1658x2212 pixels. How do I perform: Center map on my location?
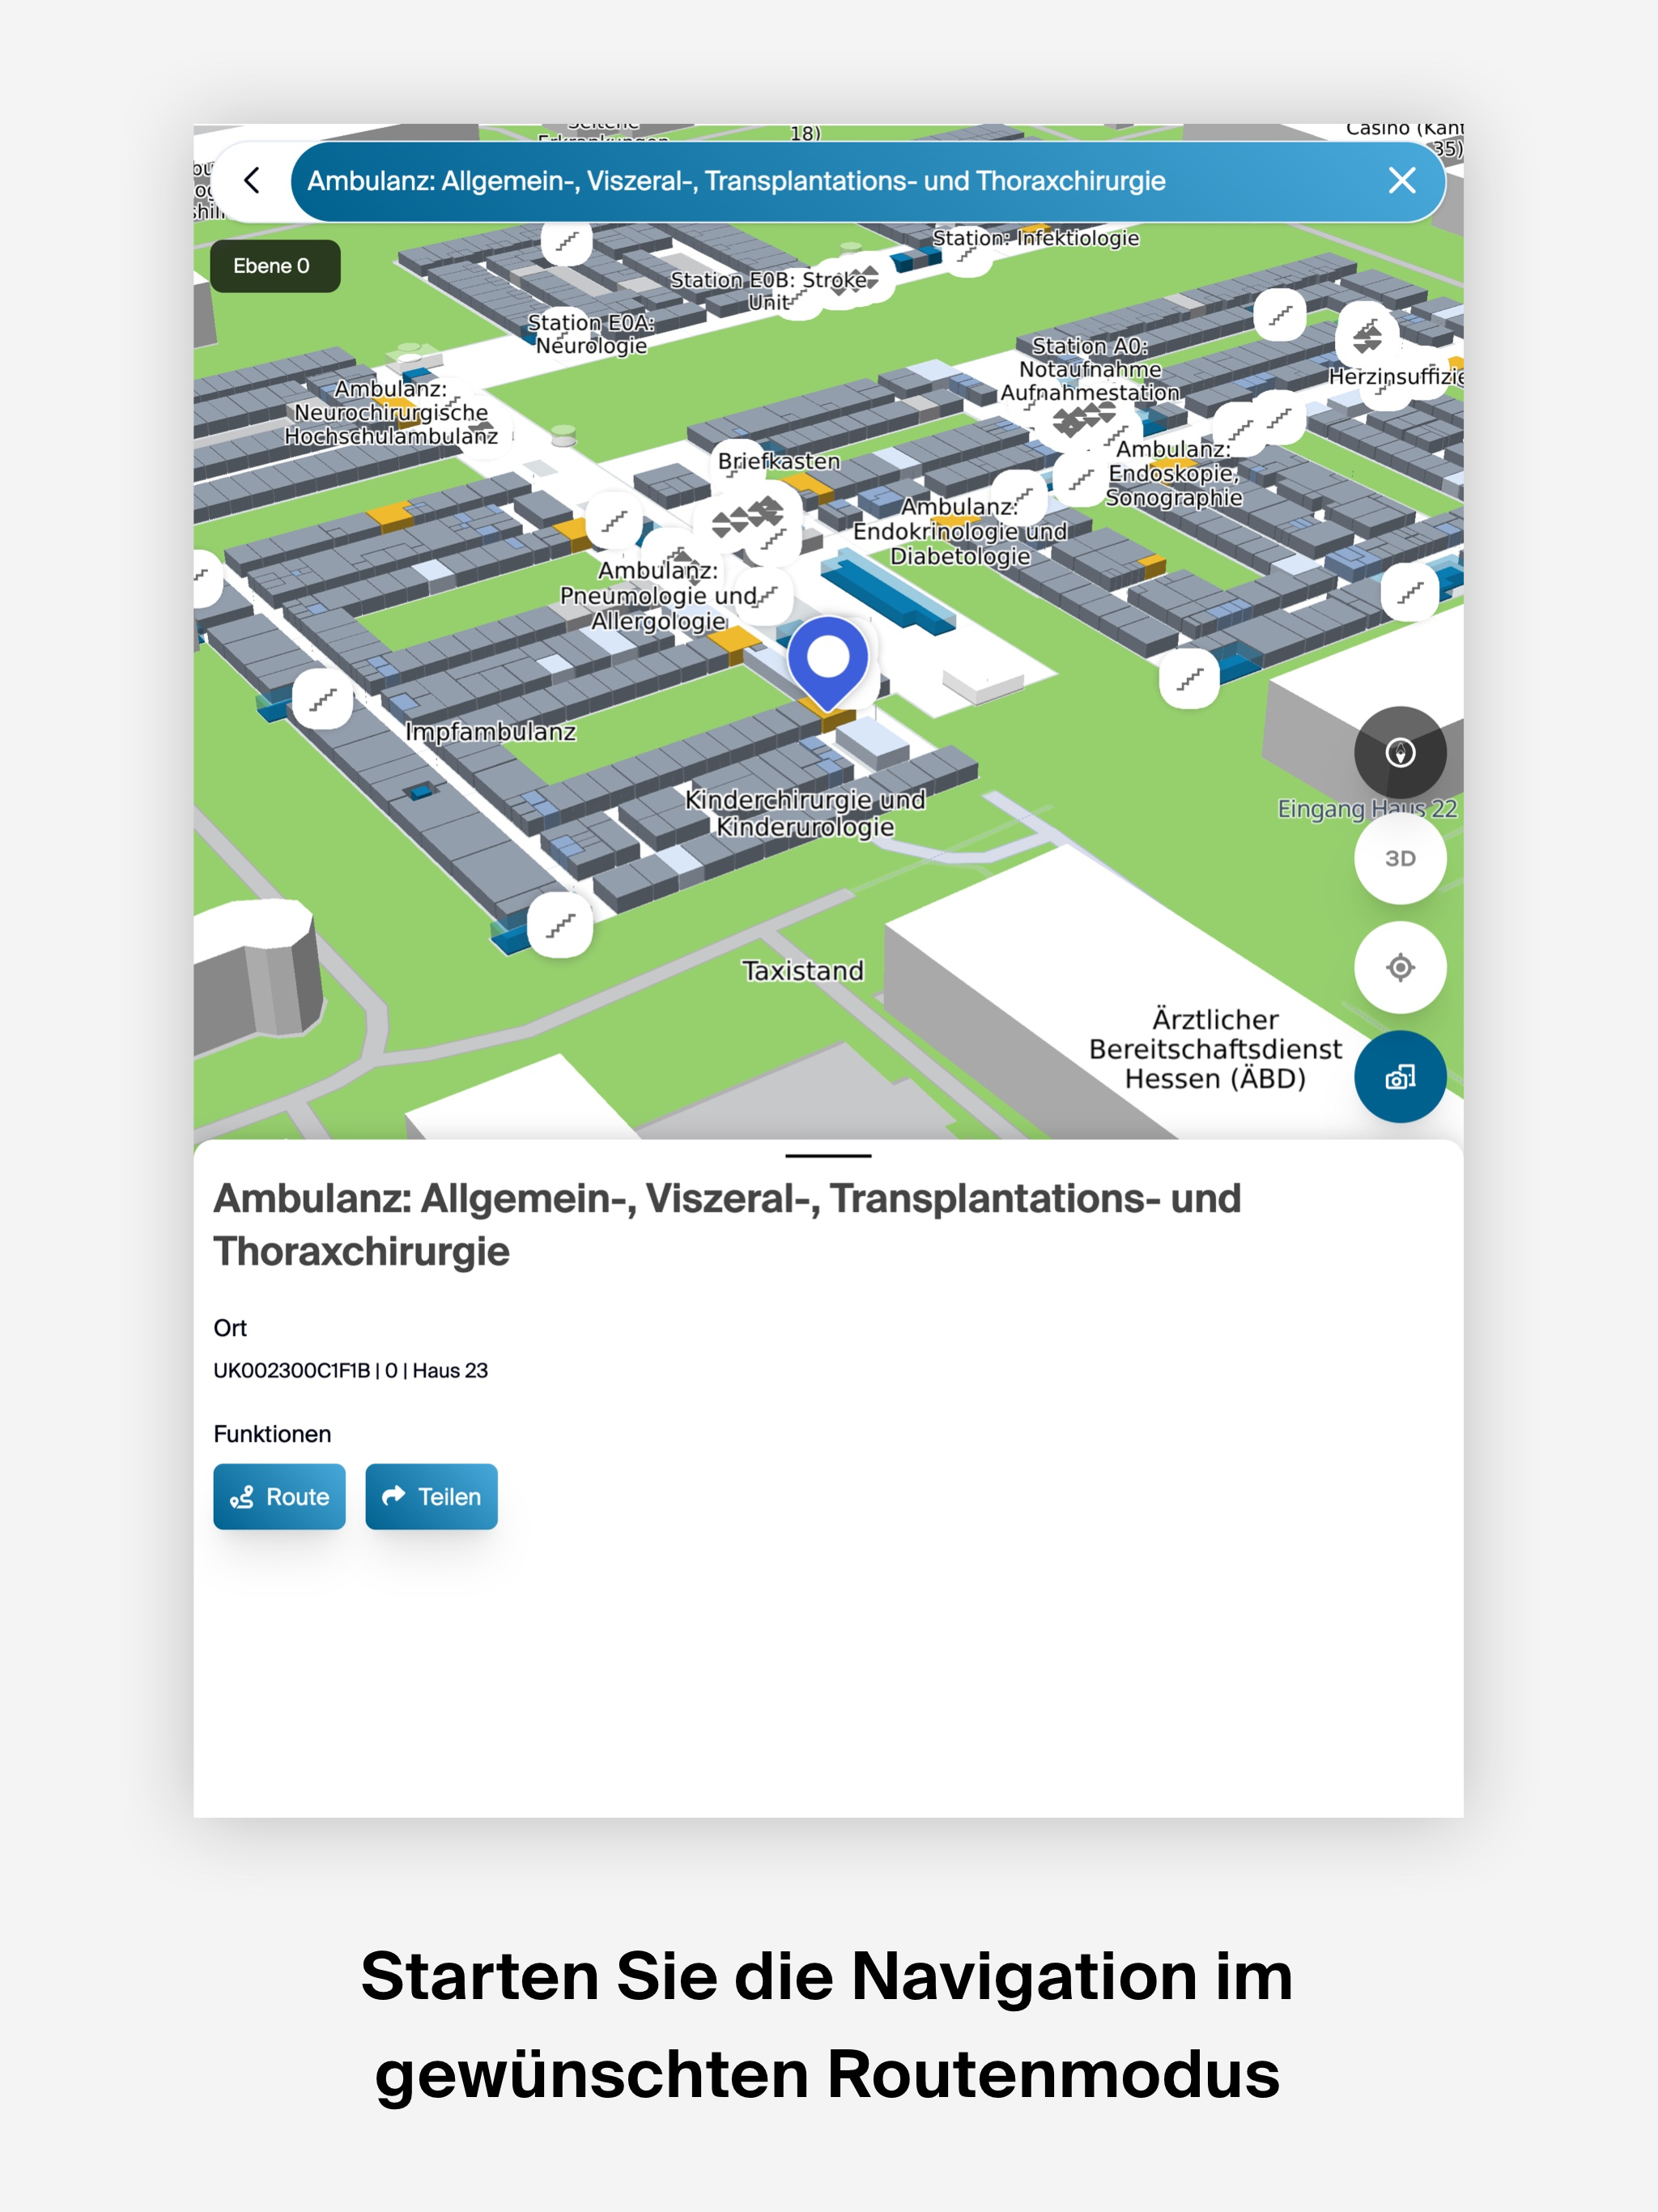[1400, 967]
